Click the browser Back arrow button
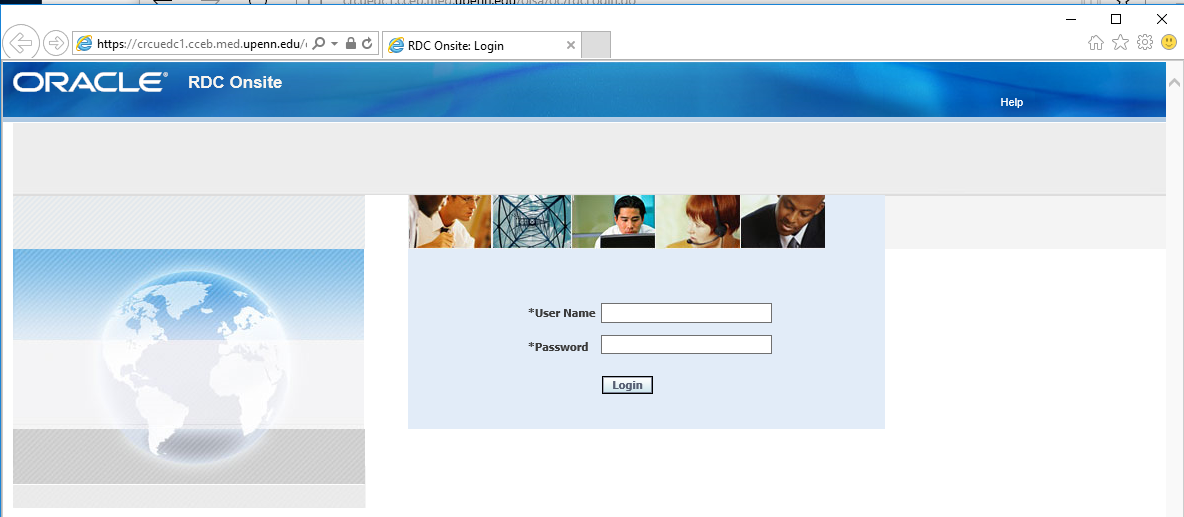Image resolution: width=1184 pixels, height=517 pixels. tap(21, 43)
